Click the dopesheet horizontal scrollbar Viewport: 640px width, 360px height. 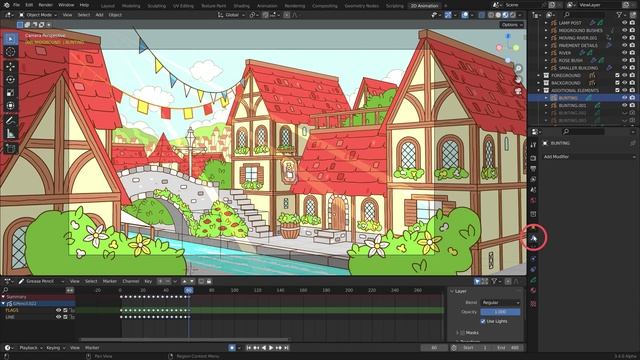coord(184,339)
